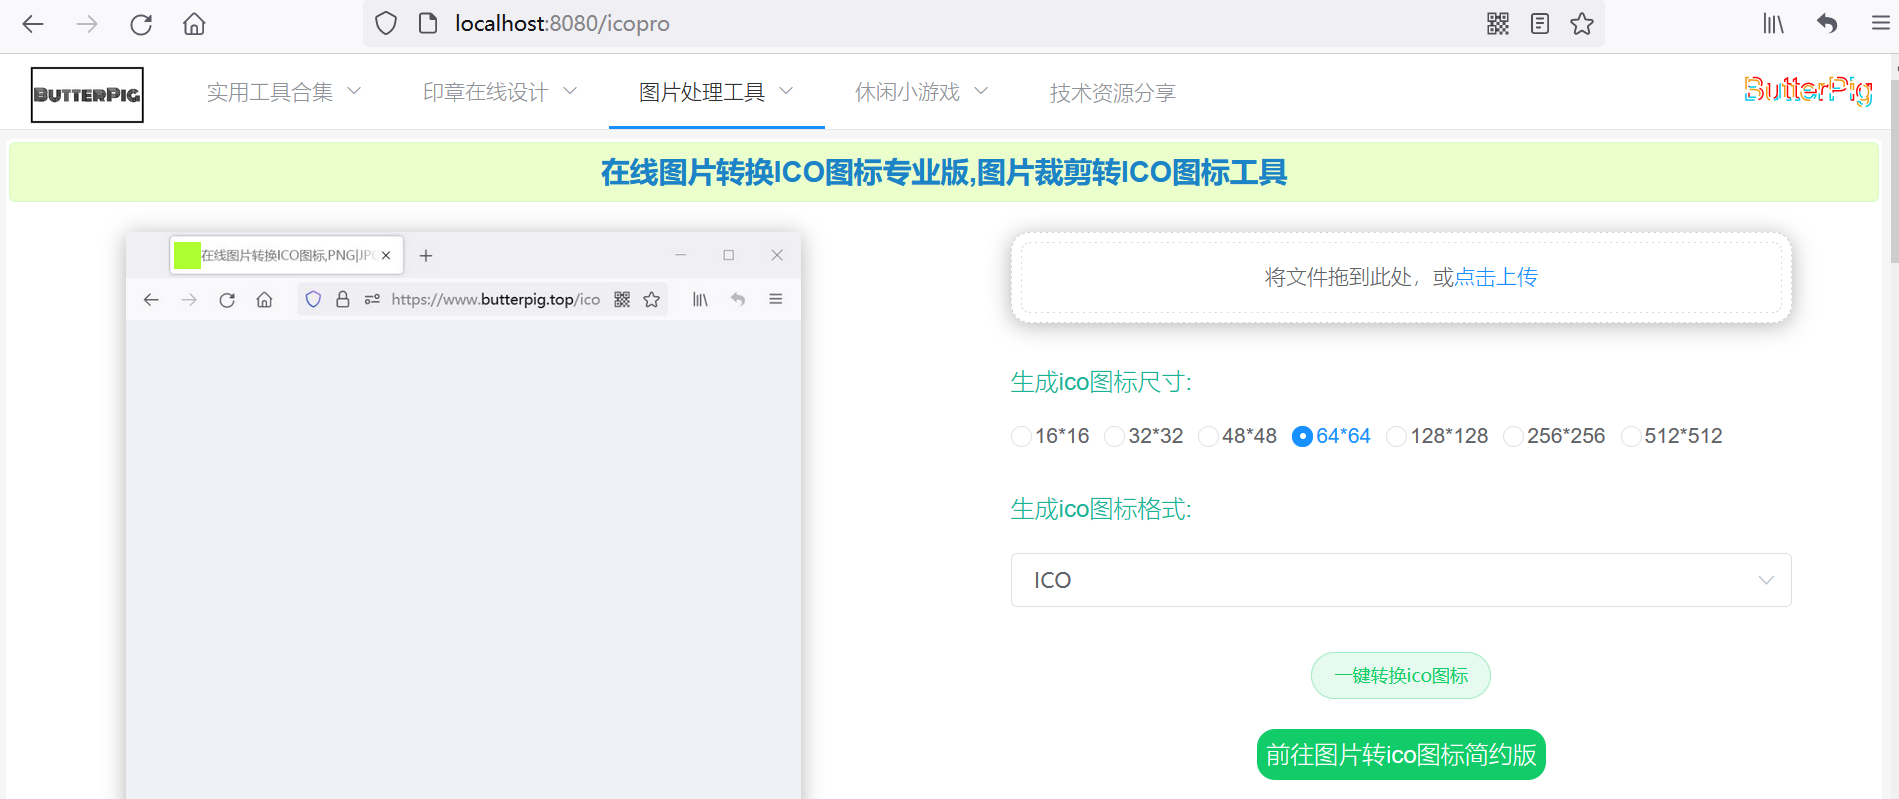Image resolution: width=1899 pixels, height=799 pixels.
Task: Click the site shield information icon
Action: click(x=386, y=24)
